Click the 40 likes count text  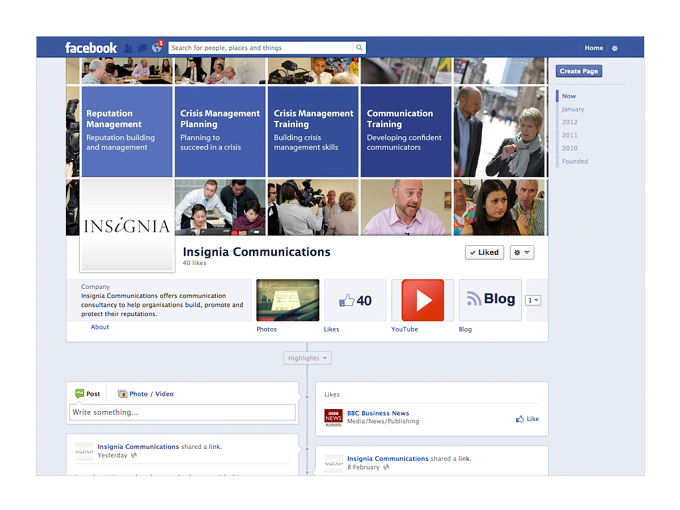pyautogui.click(x=194, y=263)
